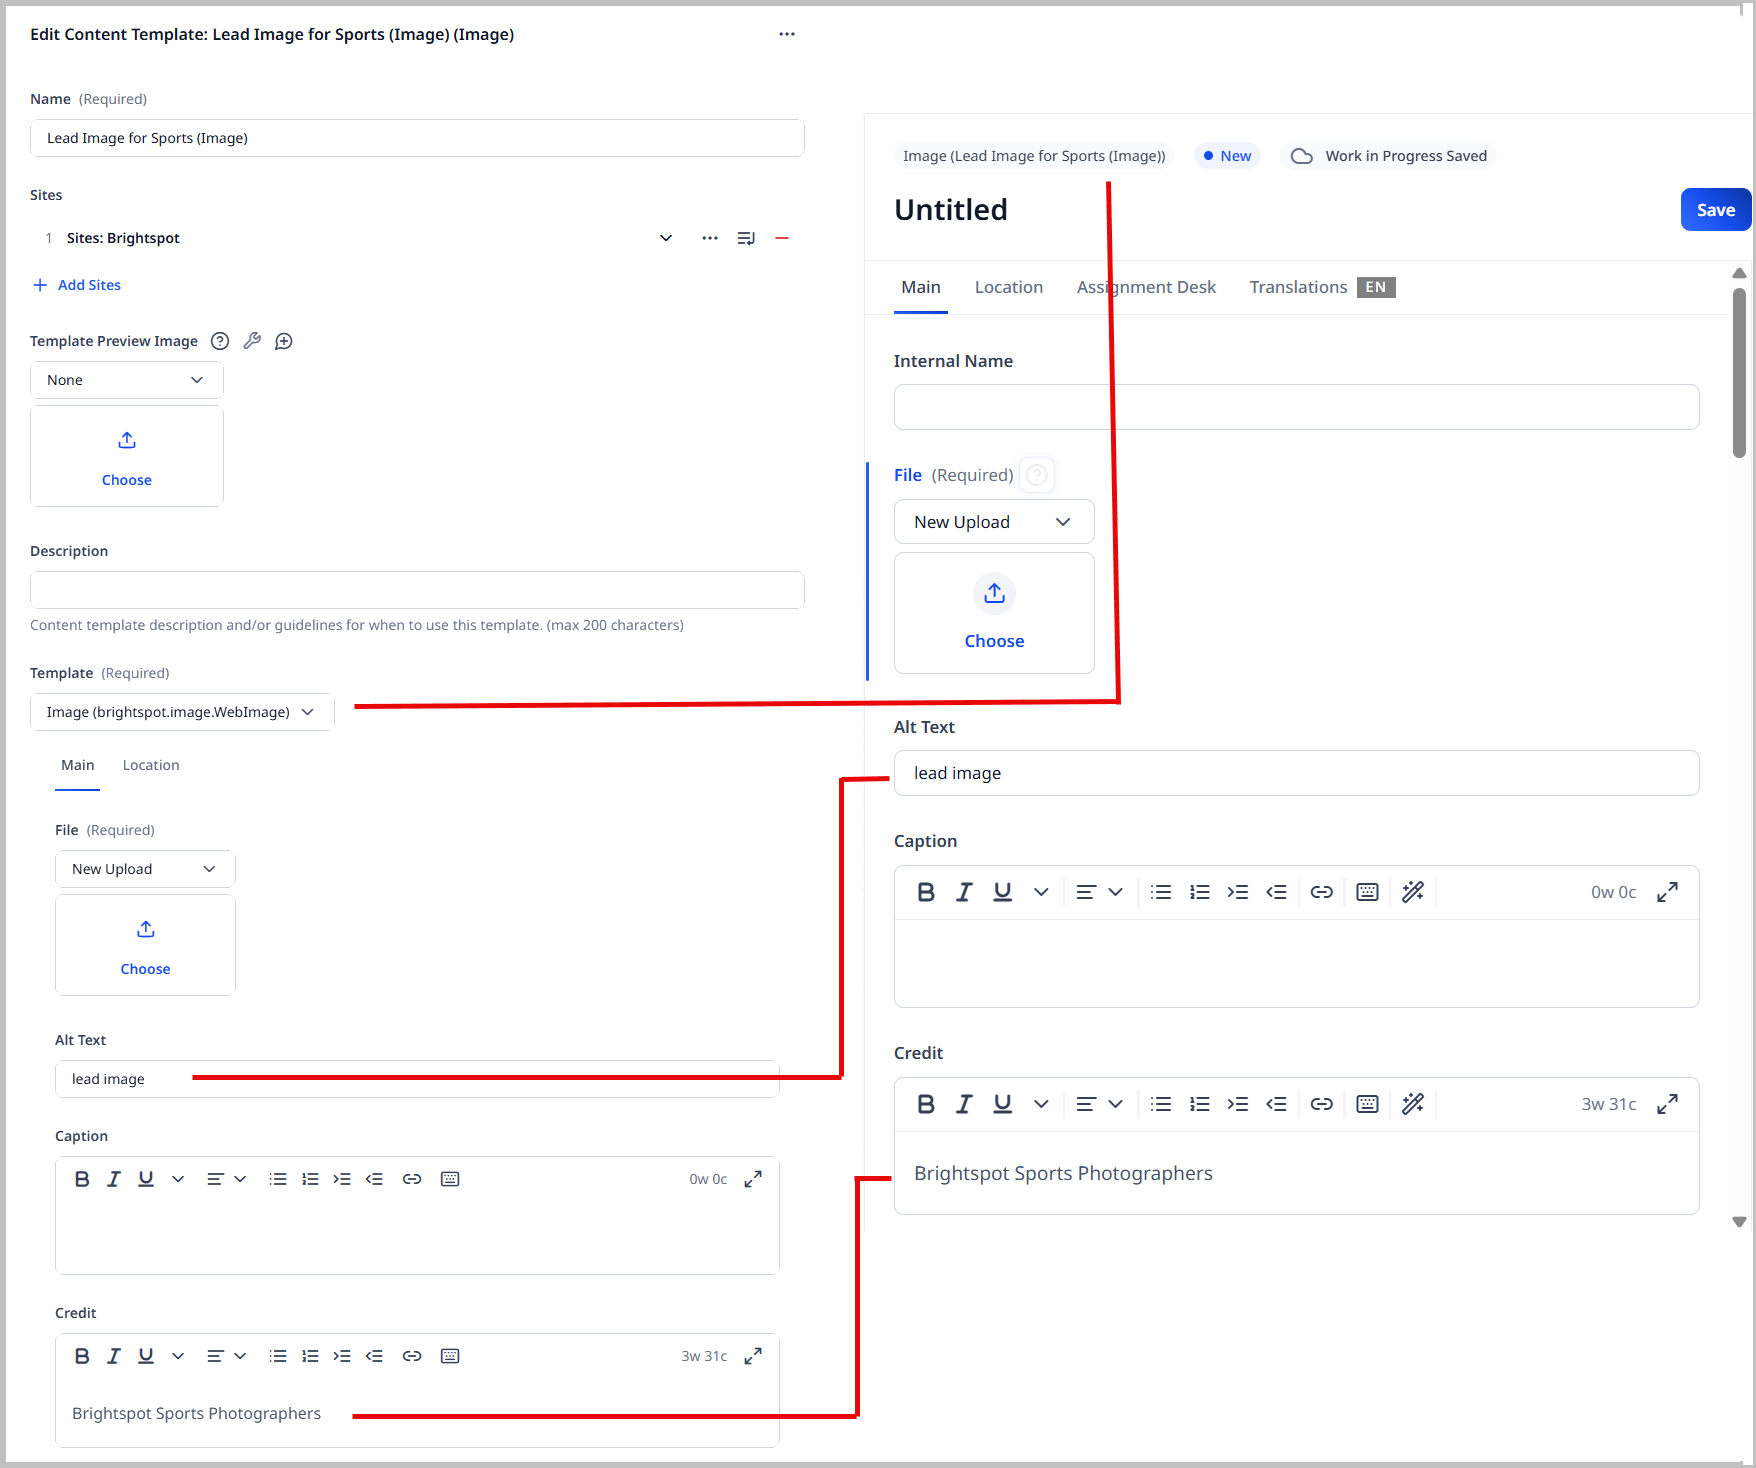This screenshot has width=1756, height=1468.
Task: Remove the Brightspot site with the red minus
Action: (782, 237)
